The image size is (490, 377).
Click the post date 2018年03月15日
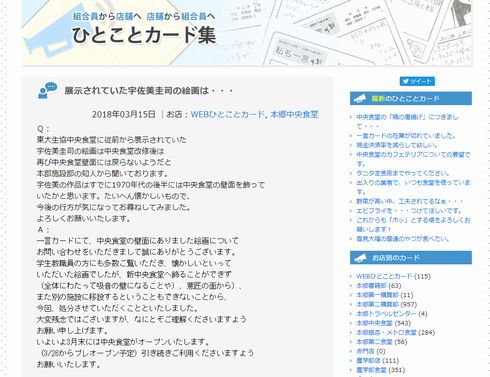[x=124, y=114]
